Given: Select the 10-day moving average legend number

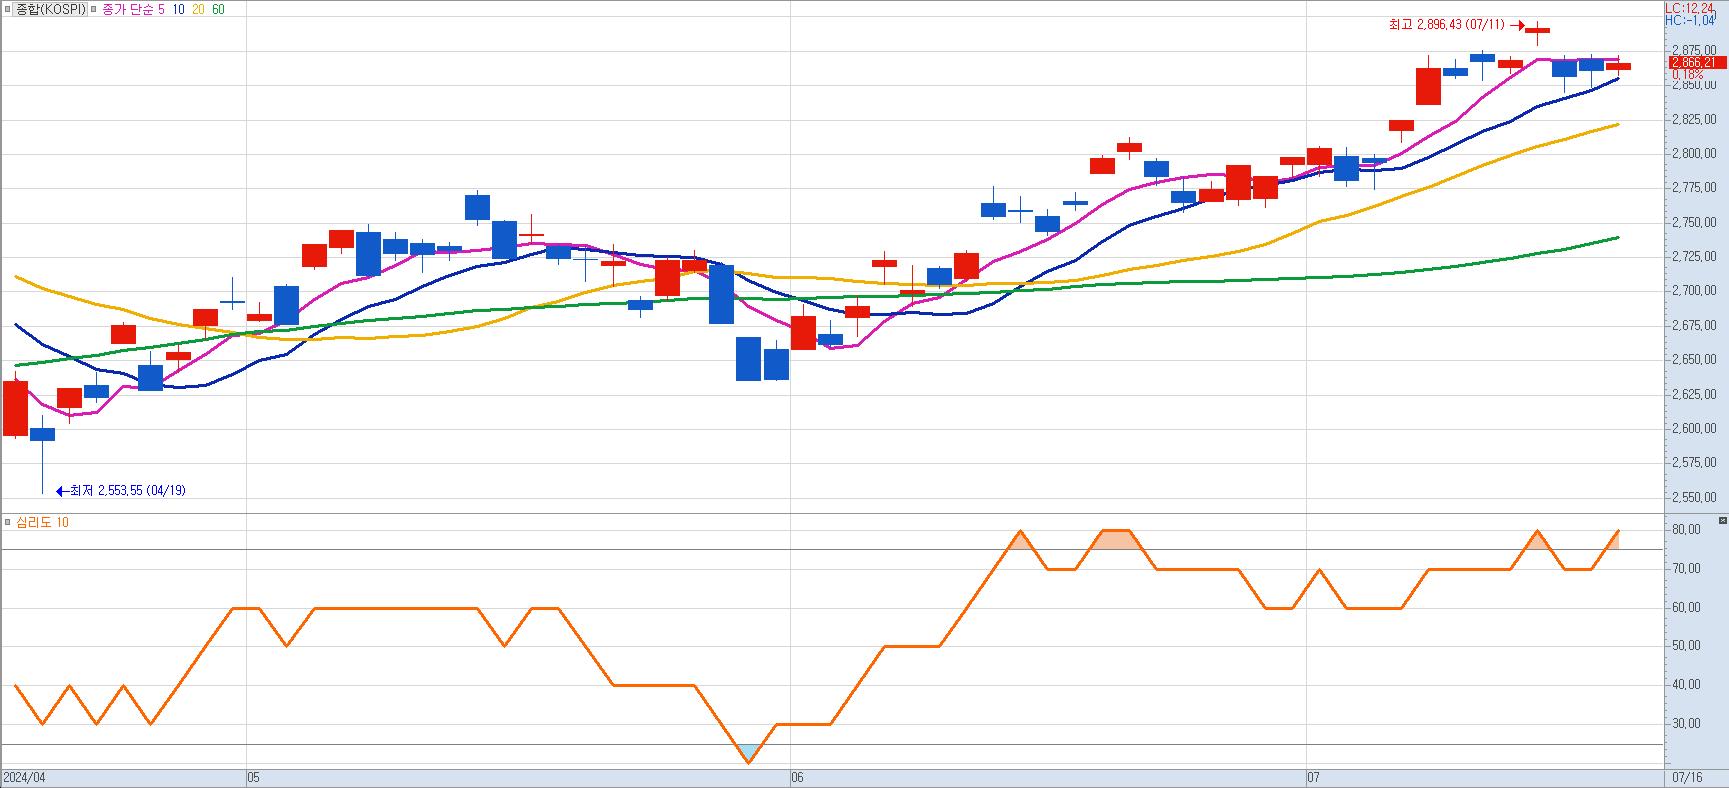Looking at the screenshot, I should pyautogui.click(x=177, y=9).
